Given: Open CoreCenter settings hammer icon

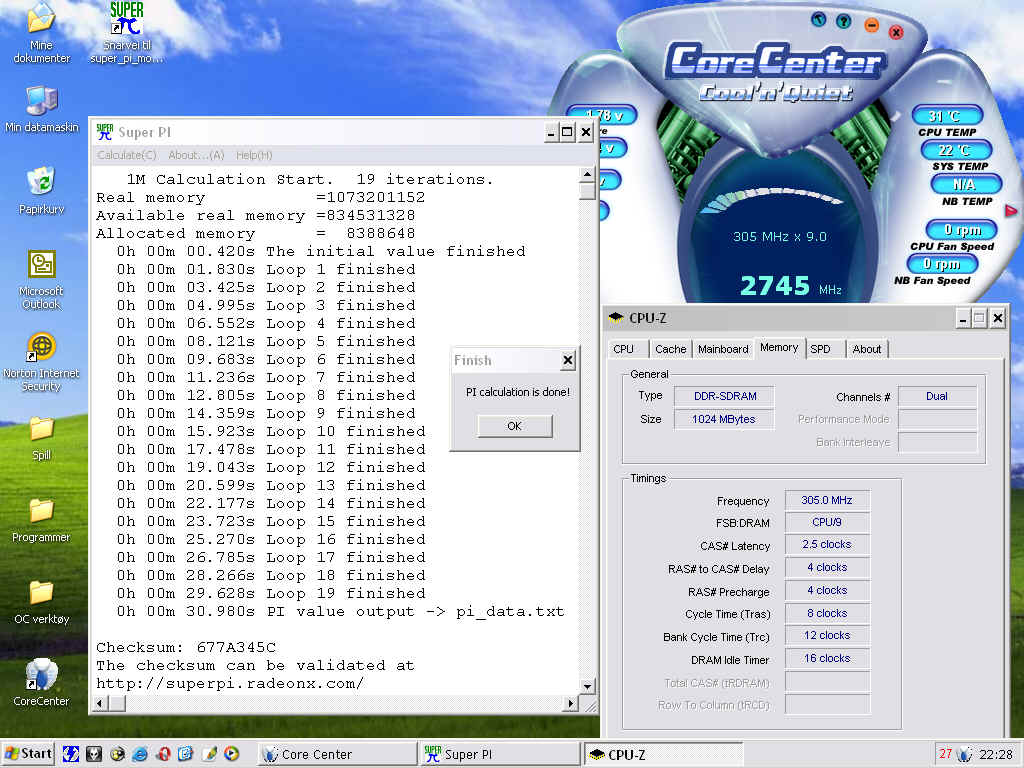Looking at the screenshot, I should [x=818, y=19].
